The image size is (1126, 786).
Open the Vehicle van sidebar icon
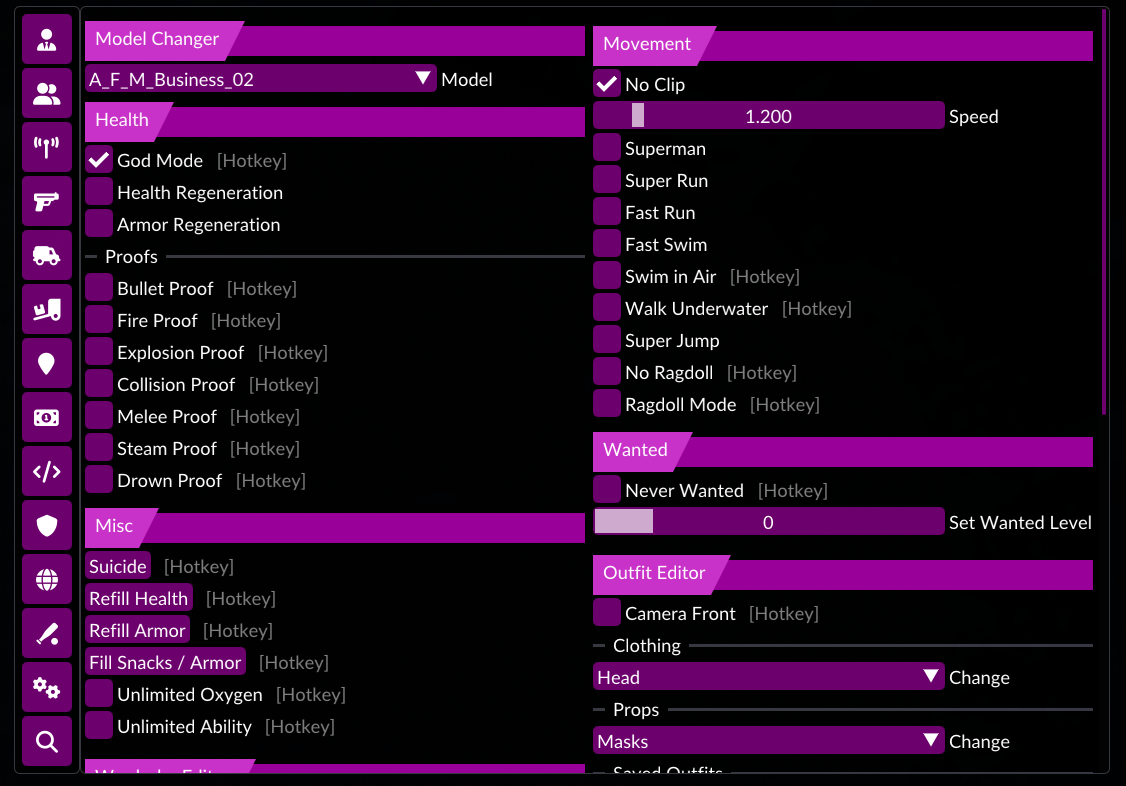coord(47,255)
